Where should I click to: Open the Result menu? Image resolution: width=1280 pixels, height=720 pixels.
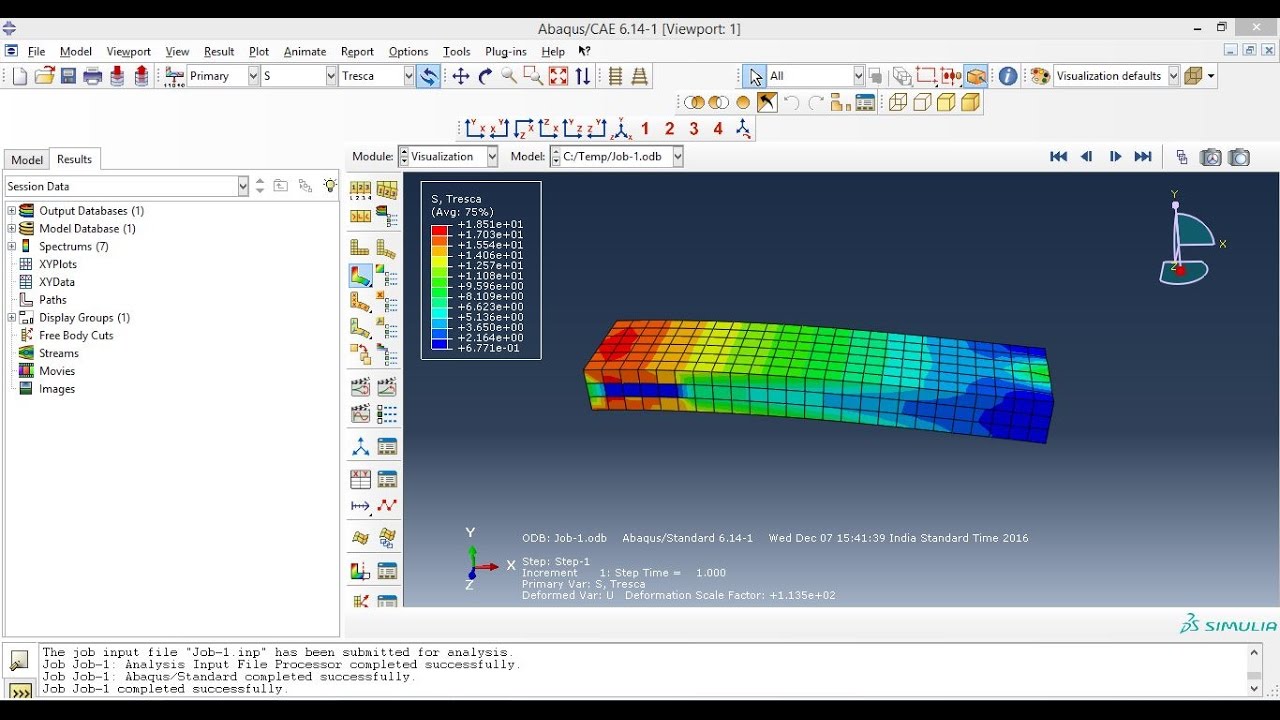tap(219, 51)
